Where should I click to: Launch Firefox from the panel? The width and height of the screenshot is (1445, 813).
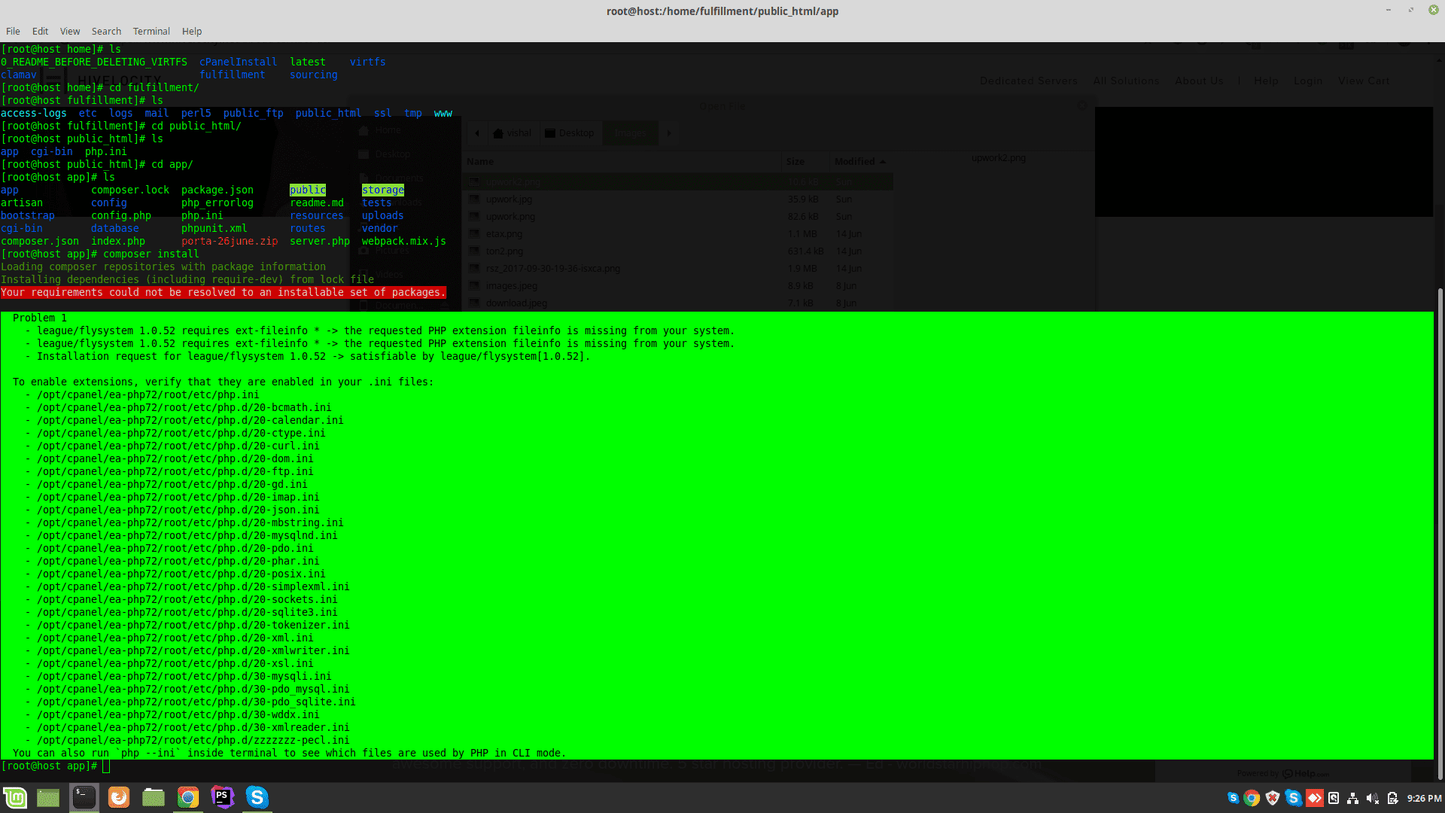119,797
